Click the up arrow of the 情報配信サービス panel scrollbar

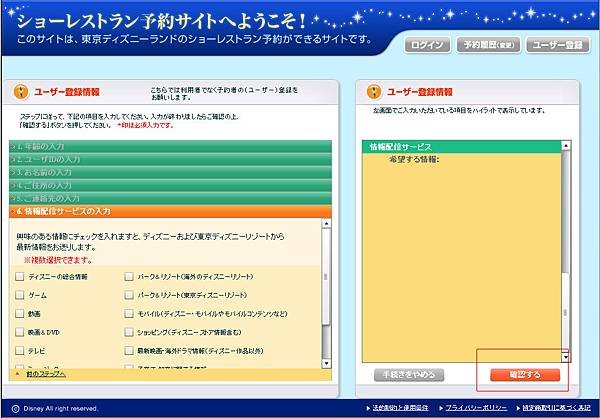tap(566, 145)
